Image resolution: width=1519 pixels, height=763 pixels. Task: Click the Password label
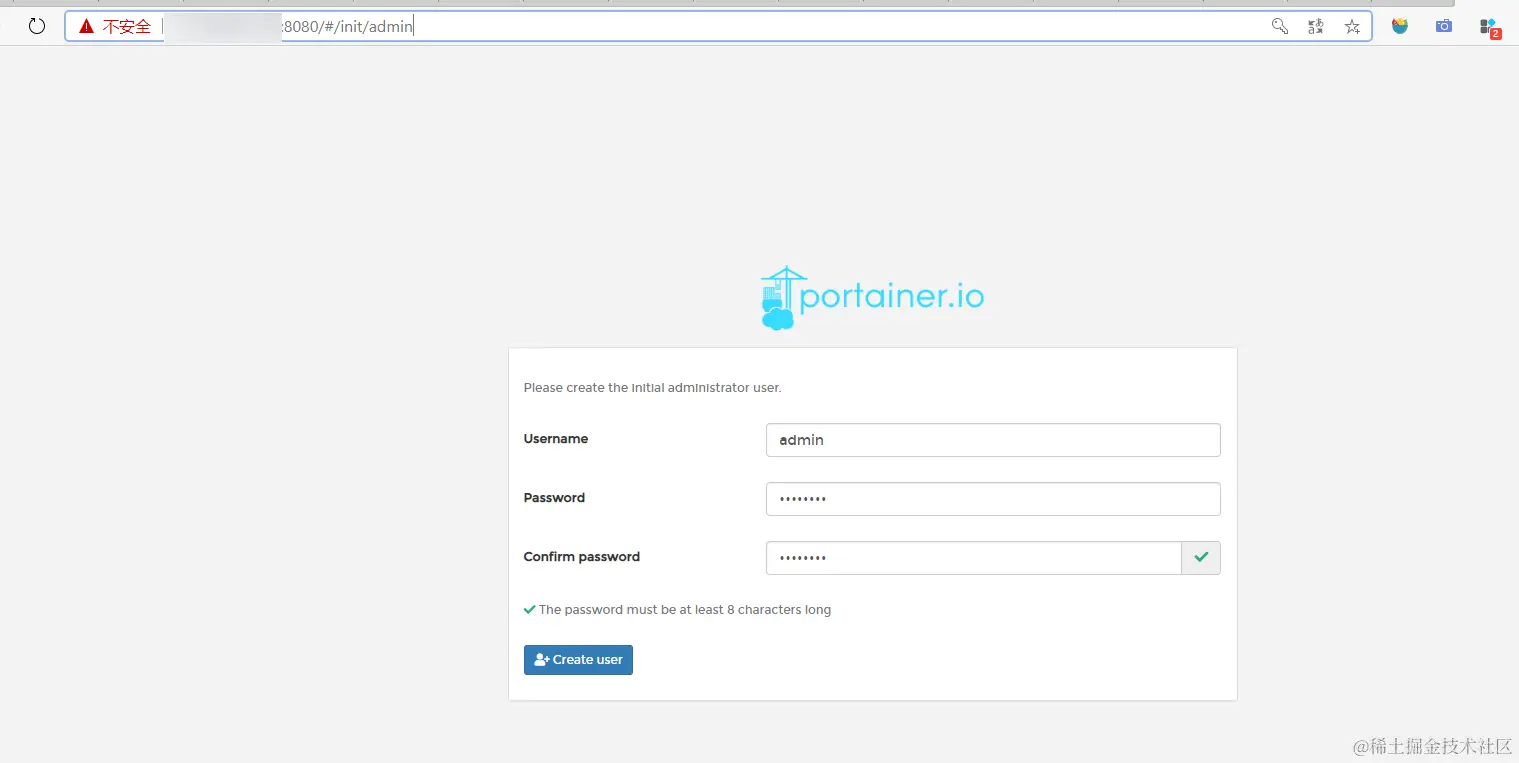point(554,498)
